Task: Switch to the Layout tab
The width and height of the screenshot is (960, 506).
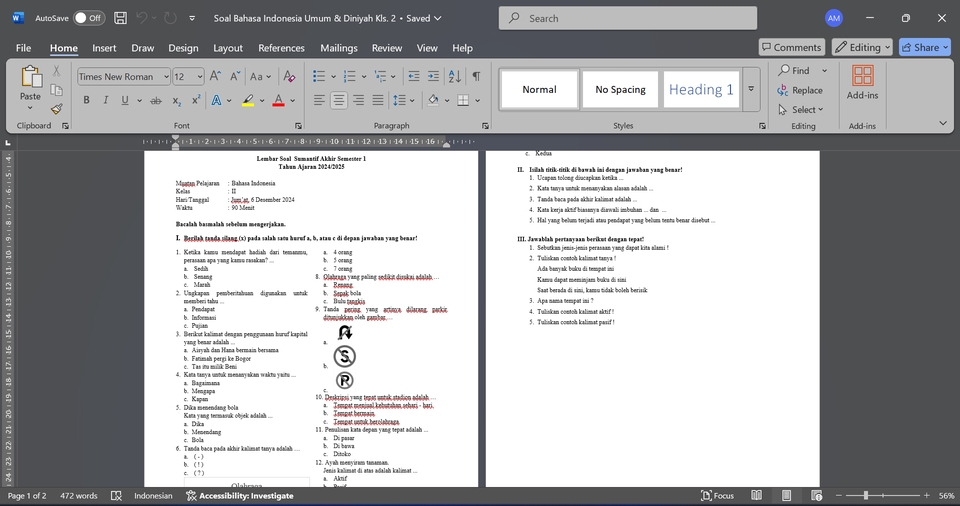Action: (228, 48)
